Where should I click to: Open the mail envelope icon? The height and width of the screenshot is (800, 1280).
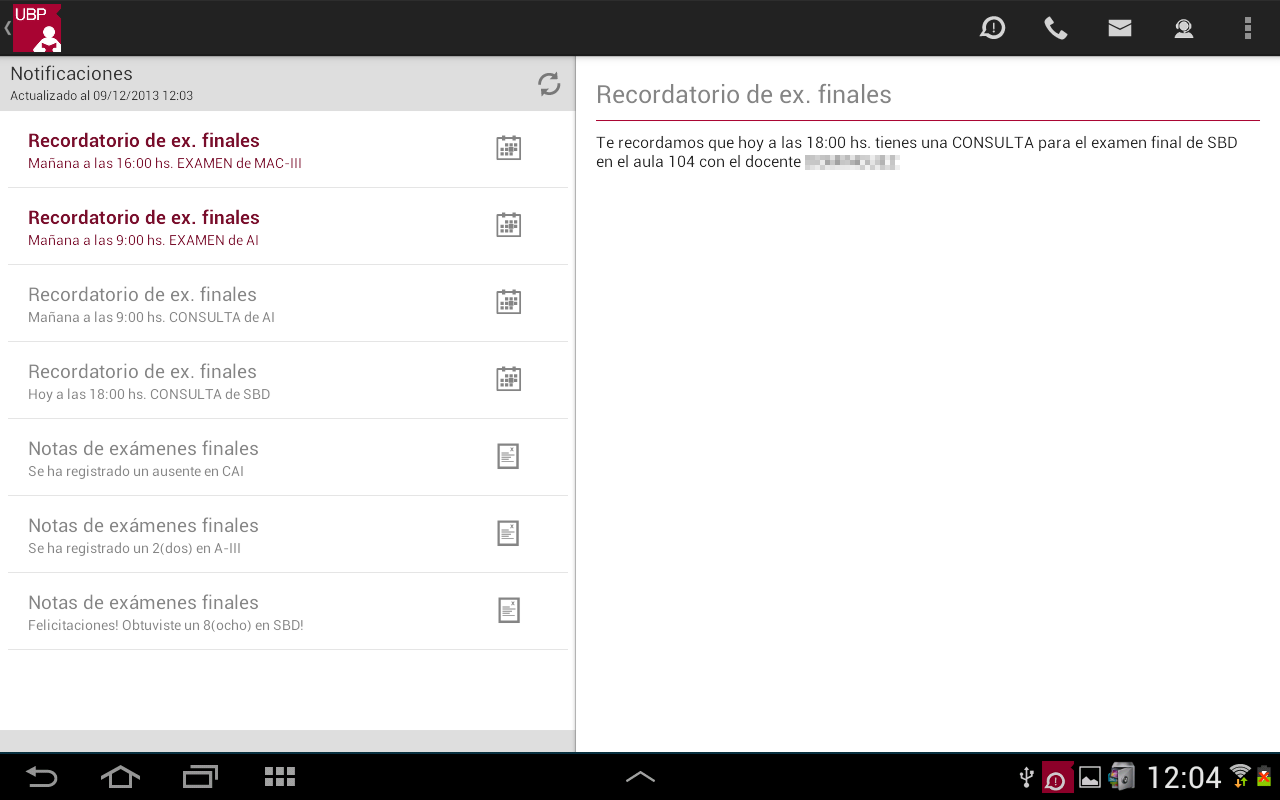[1119, 28]
